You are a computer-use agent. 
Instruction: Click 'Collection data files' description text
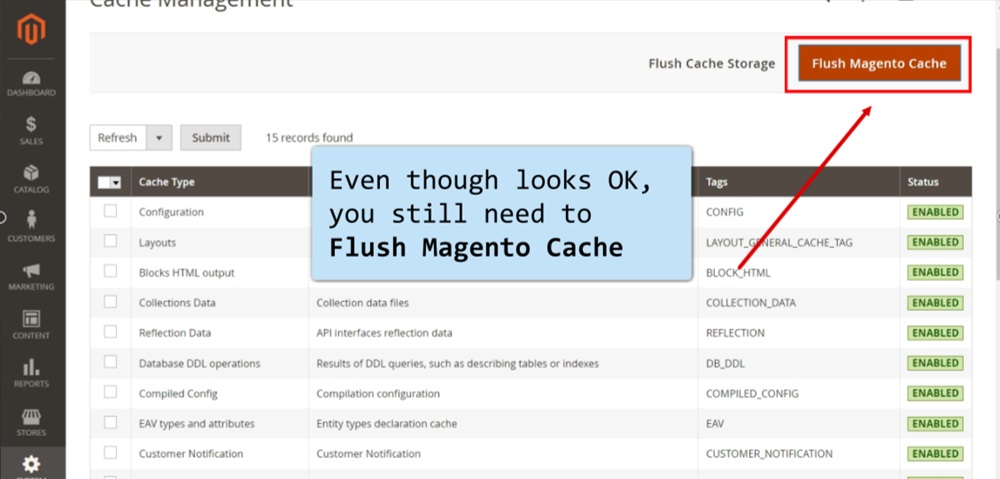(362, 302)
